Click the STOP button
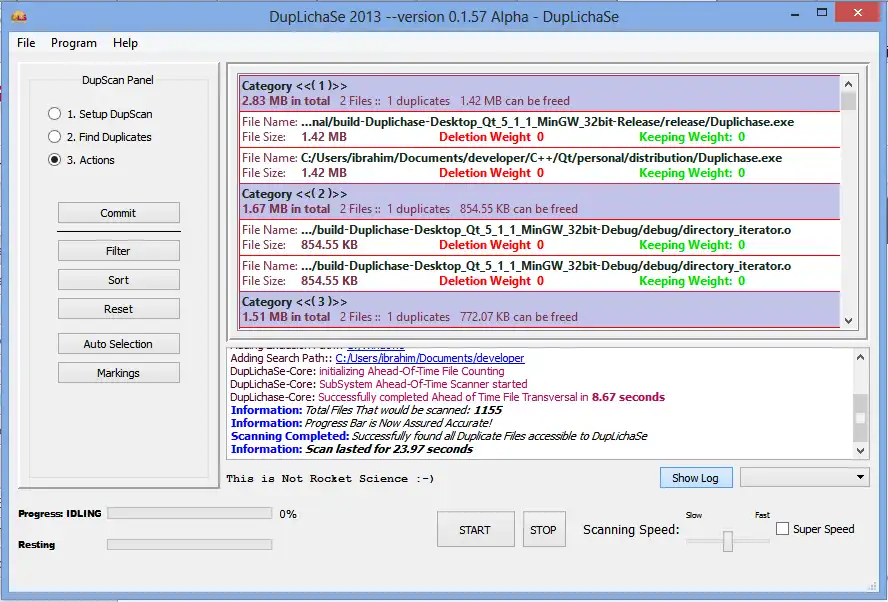888x602 pixels. 544,530
